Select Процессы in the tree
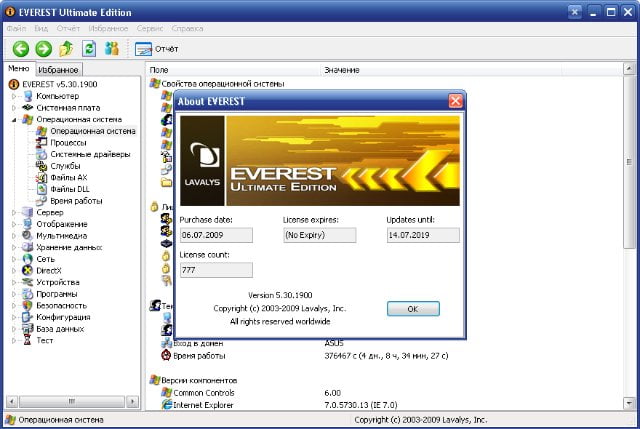Viewport: 640px width, 429px height. [68, 143]
